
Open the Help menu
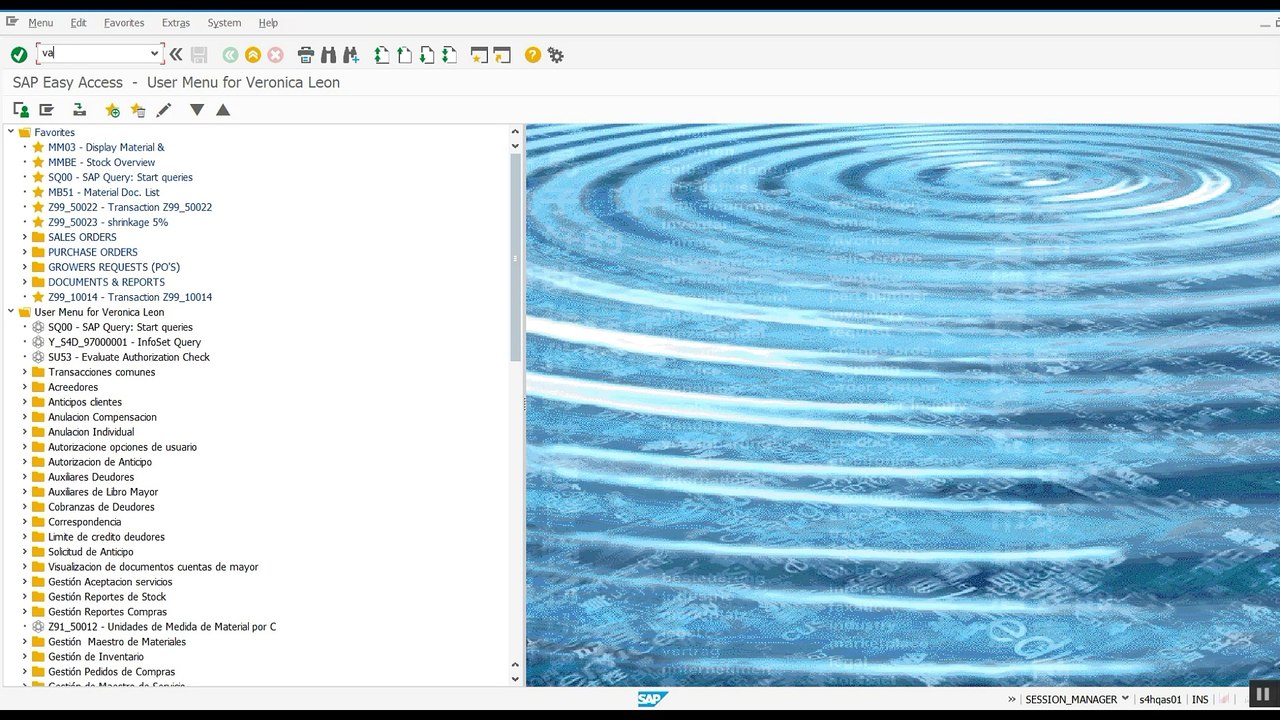tap(268, 22)
